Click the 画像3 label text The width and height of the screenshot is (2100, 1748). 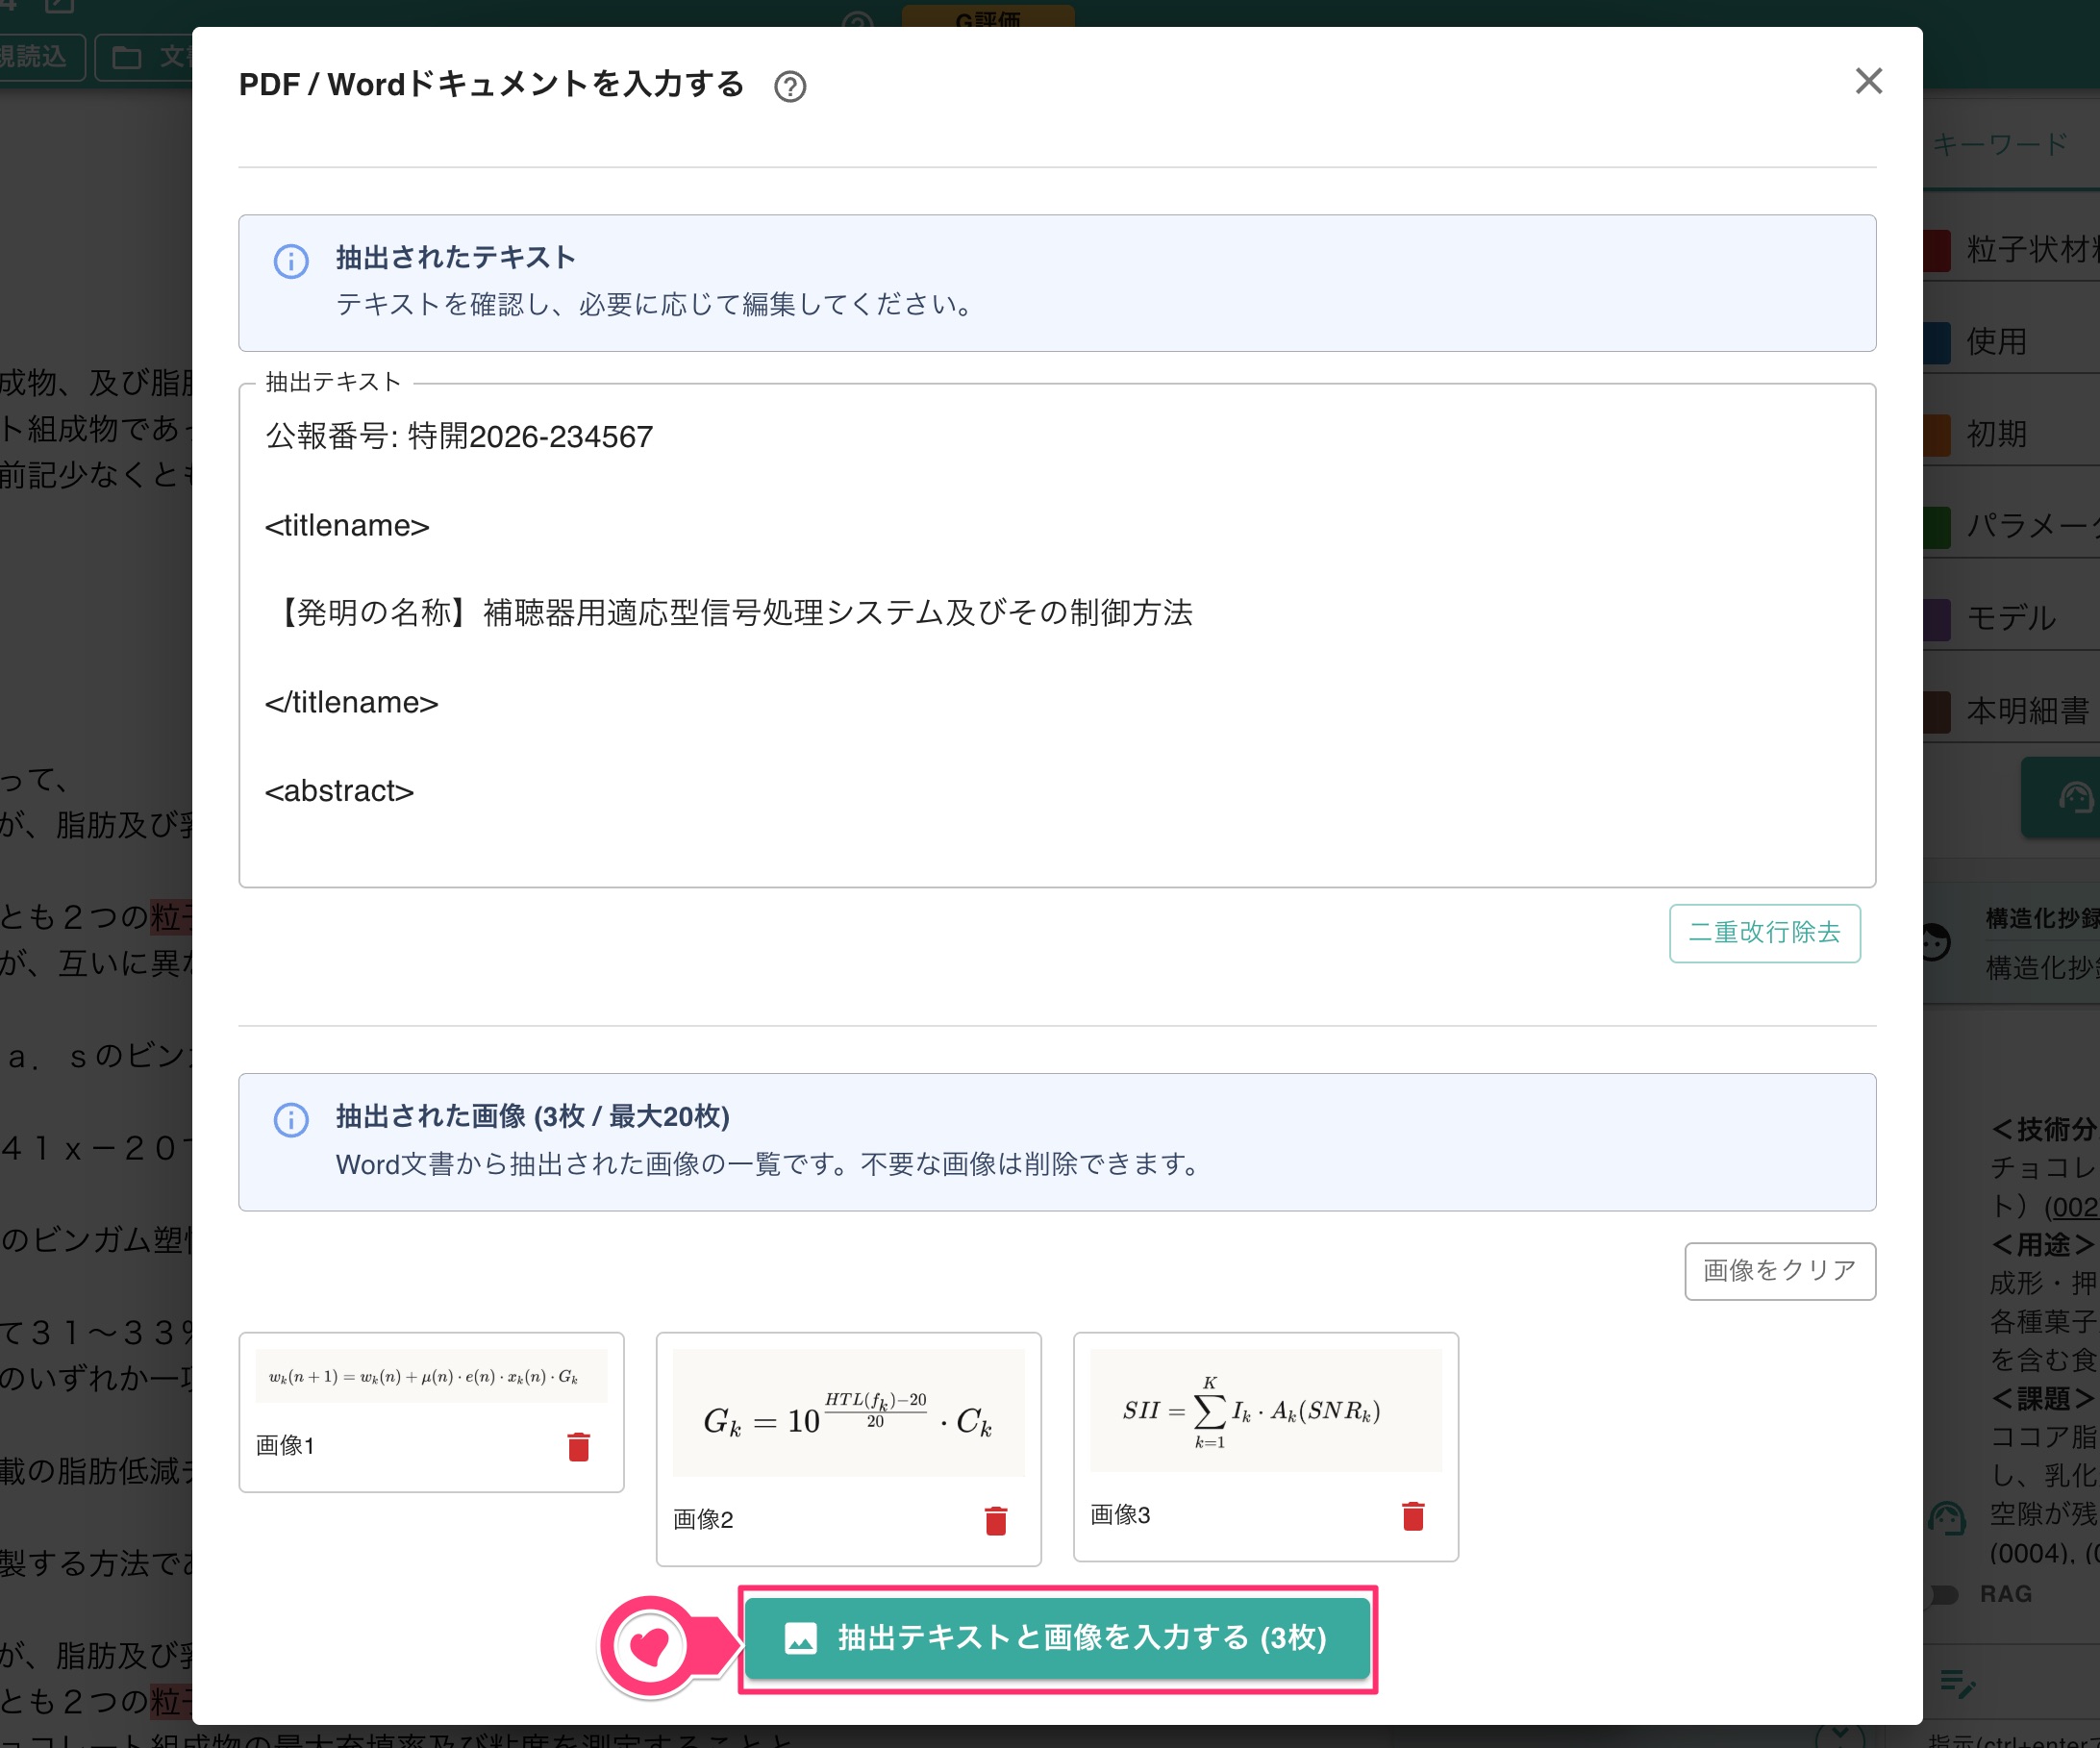pos(1120,1516)
